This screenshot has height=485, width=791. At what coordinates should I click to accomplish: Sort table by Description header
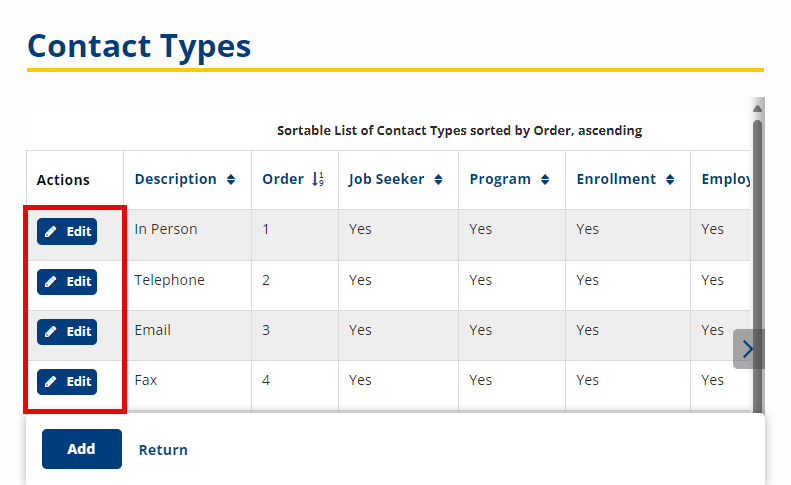(x=175, y=179)
